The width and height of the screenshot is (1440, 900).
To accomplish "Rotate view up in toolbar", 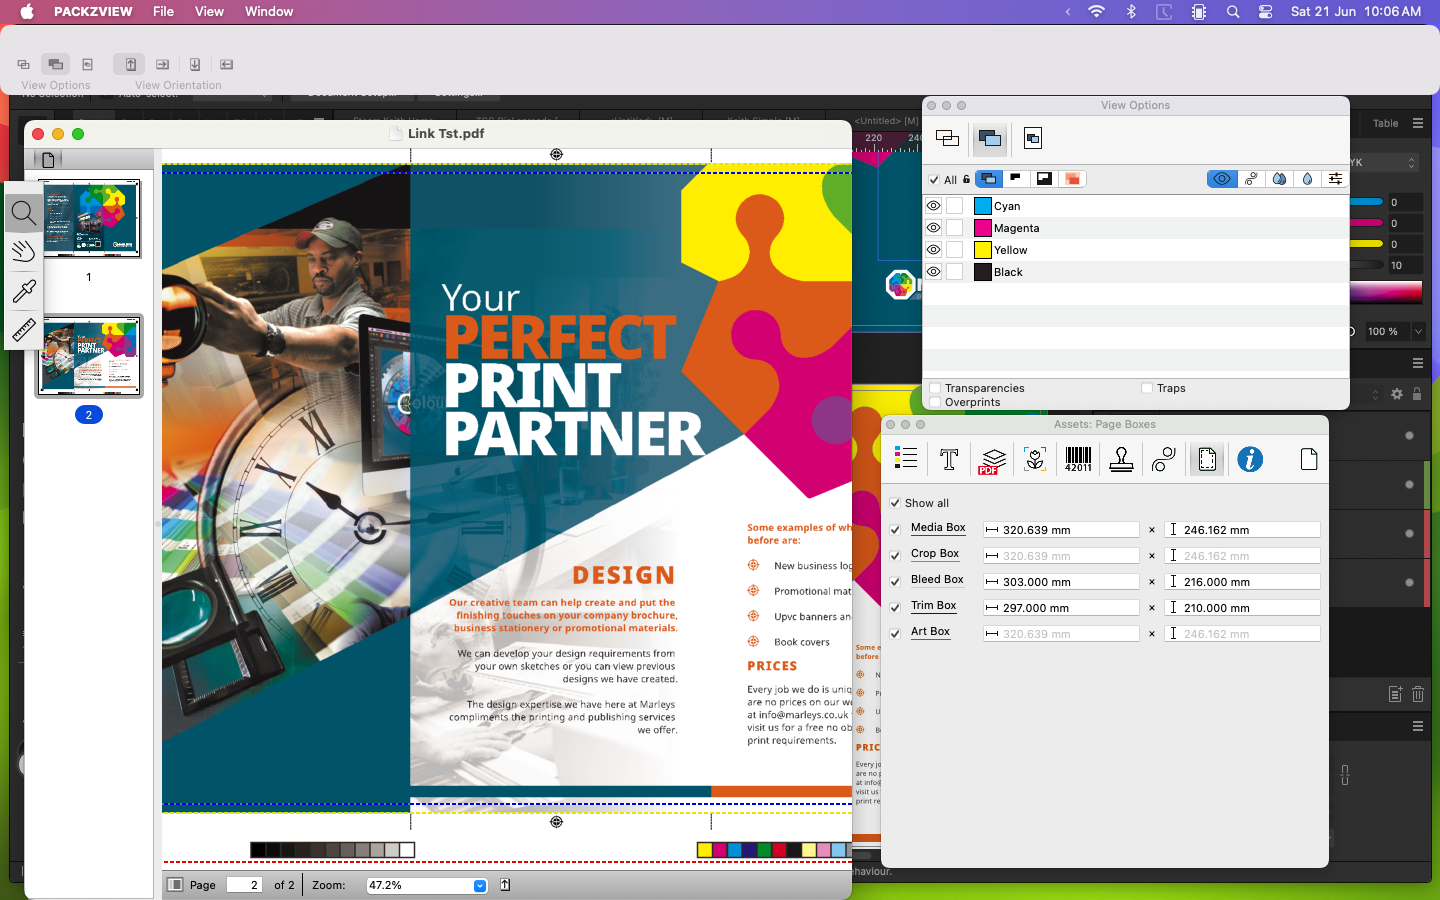I will 130,64.
